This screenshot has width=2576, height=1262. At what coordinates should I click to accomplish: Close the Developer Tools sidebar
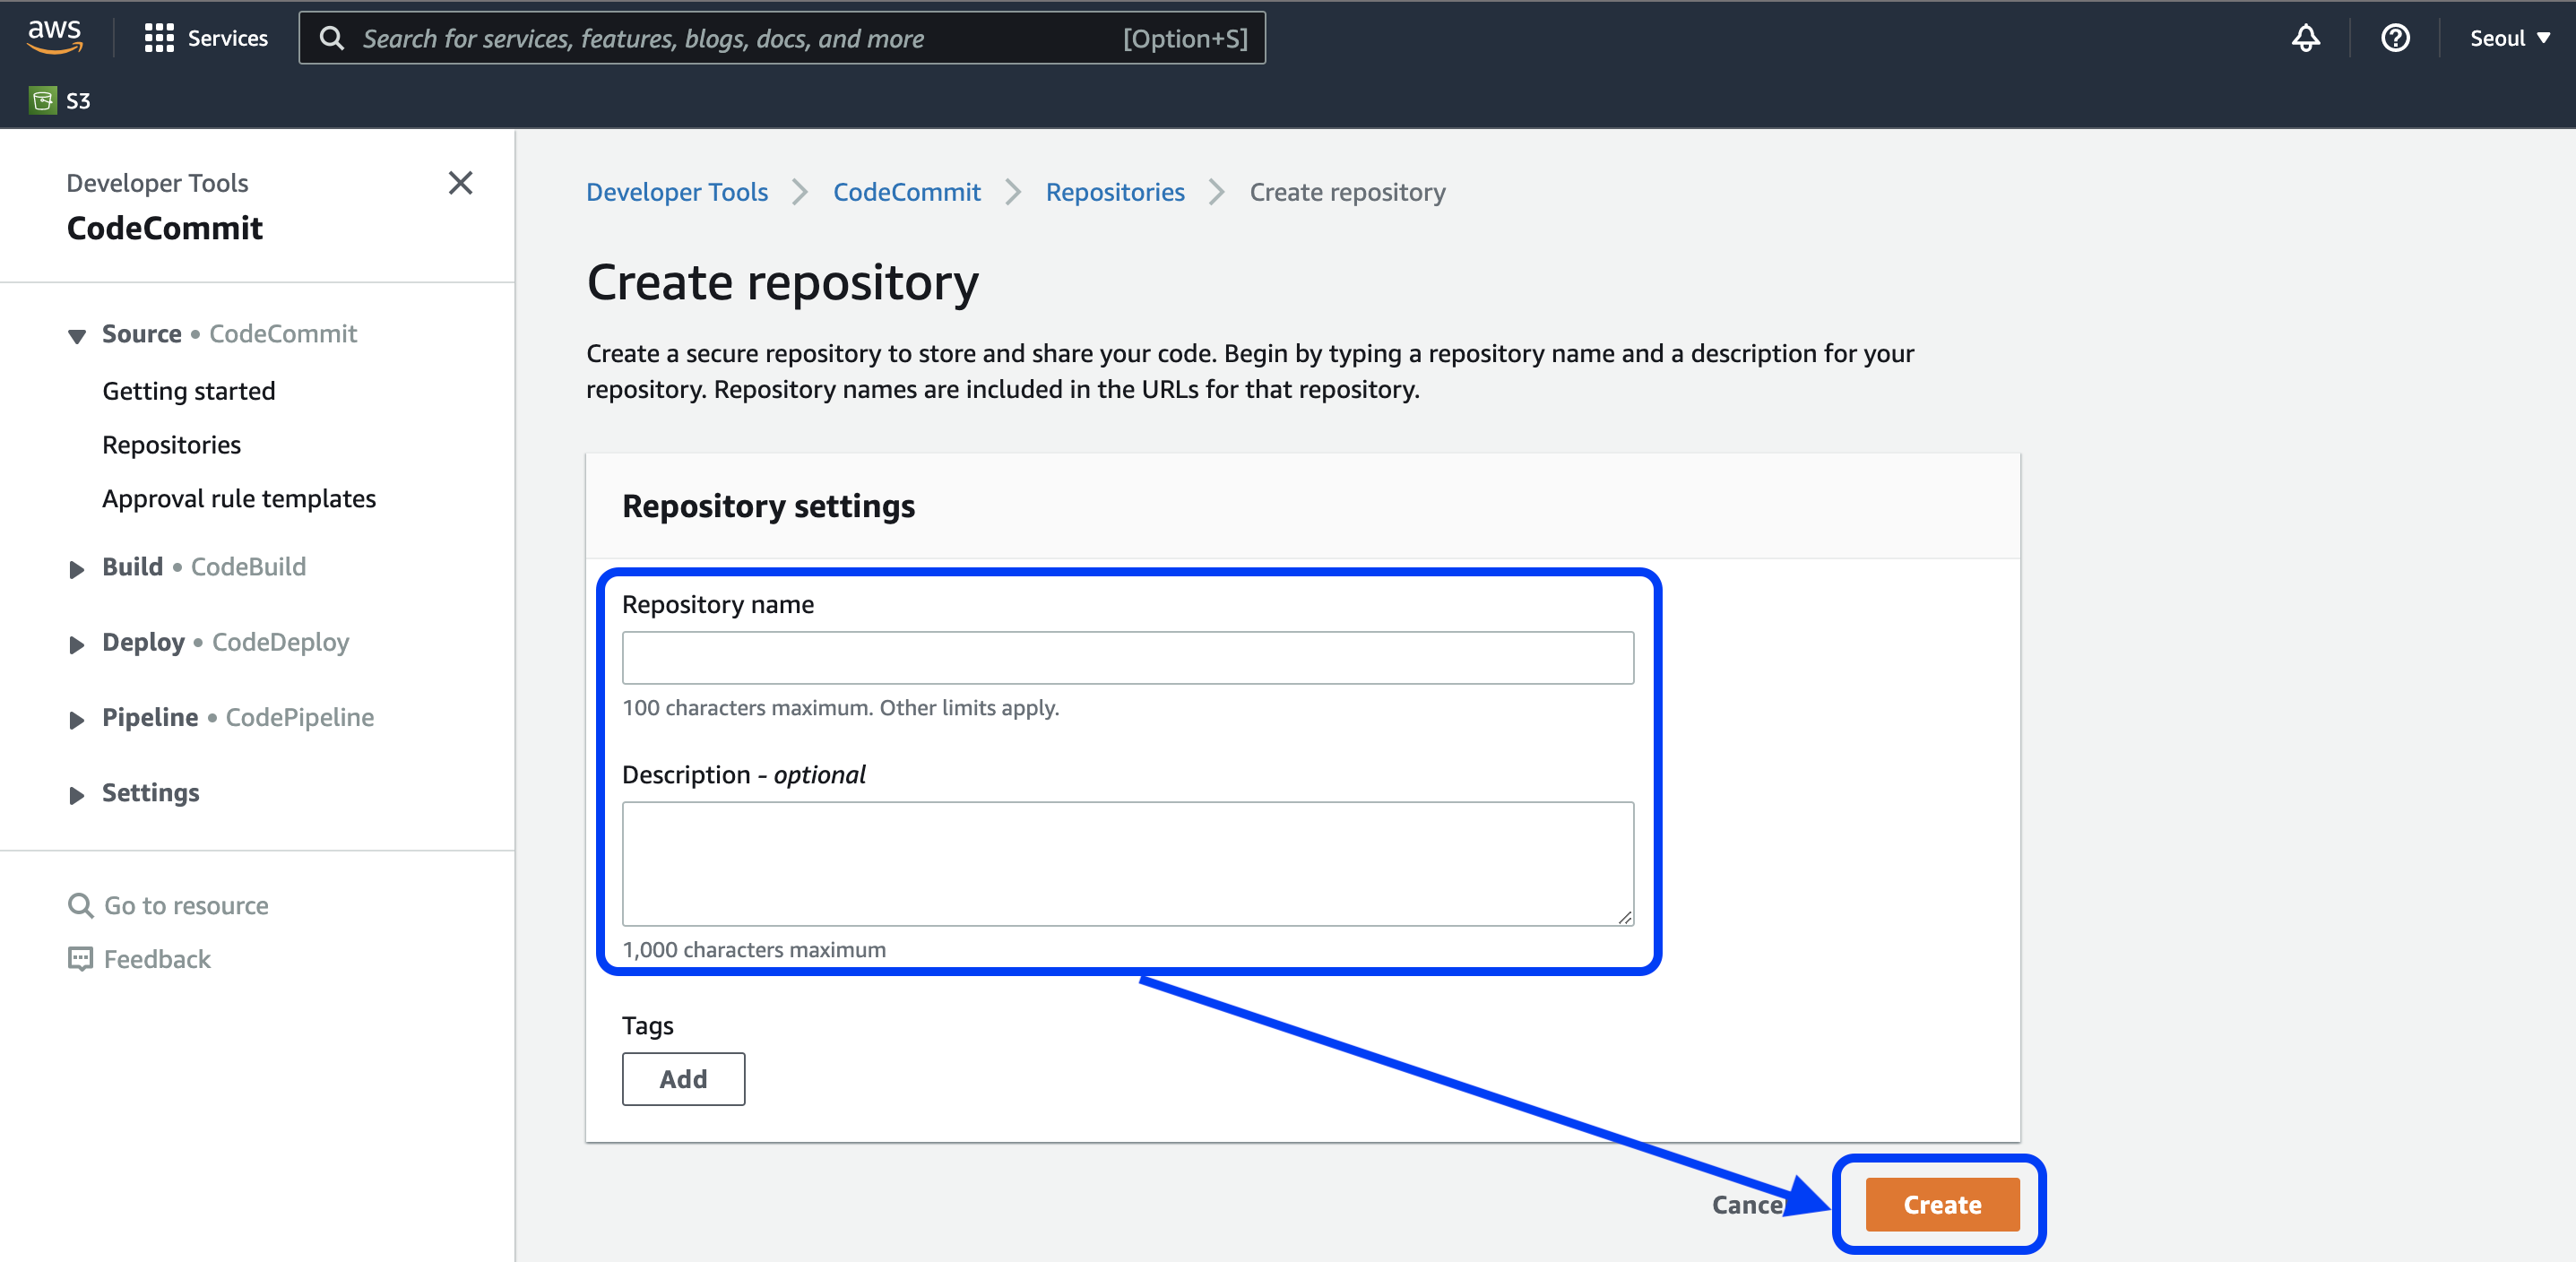click(x=460, y=183)
